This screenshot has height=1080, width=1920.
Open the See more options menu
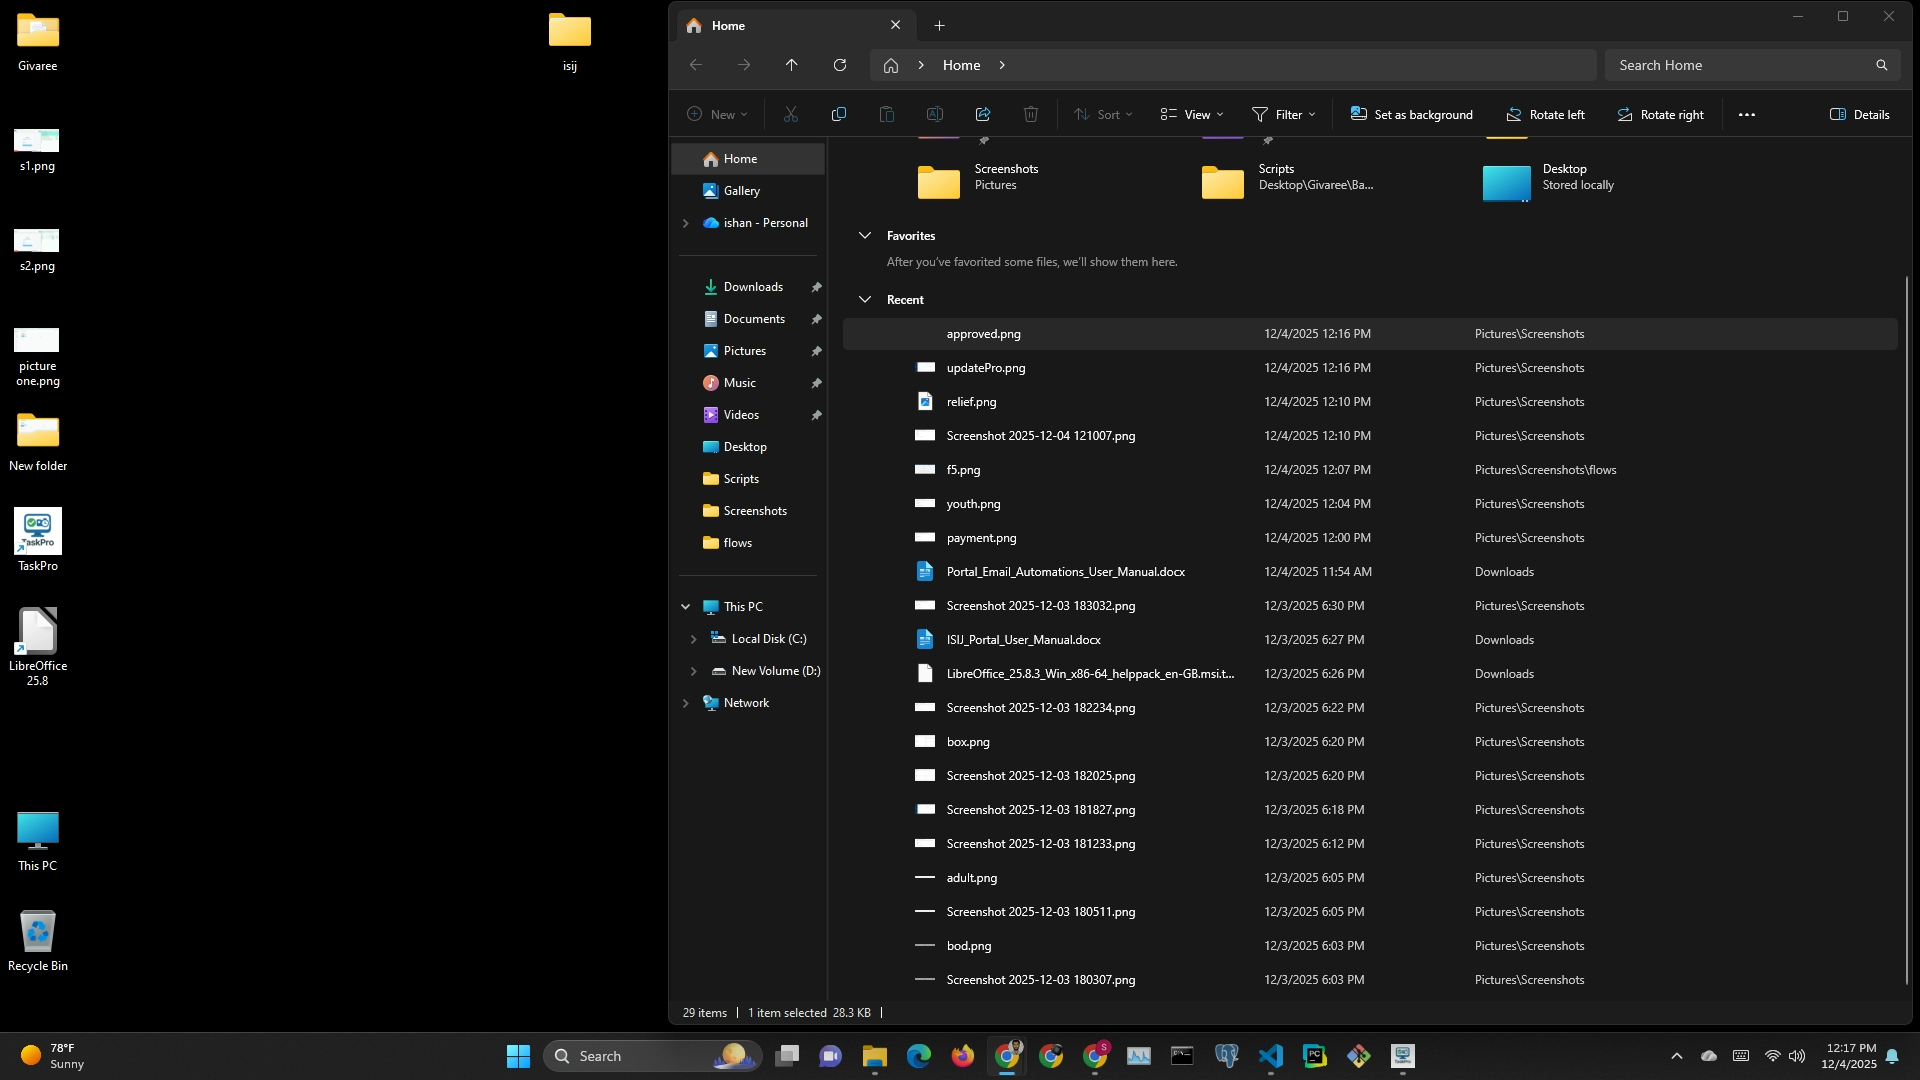point(1746,114)
